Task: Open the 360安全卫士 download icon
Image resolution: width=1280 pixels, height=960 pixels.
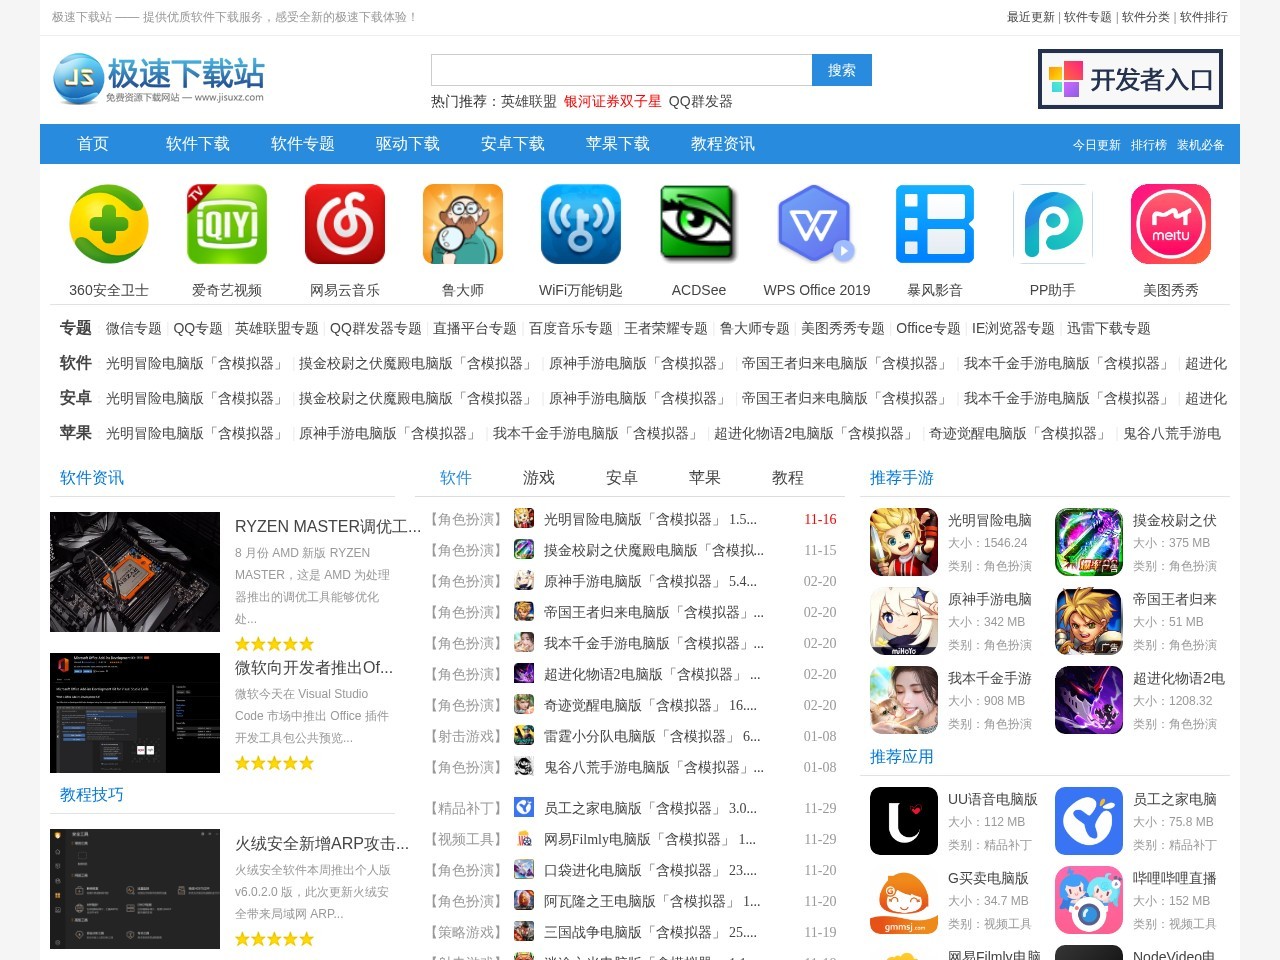Action: point(108,223)
